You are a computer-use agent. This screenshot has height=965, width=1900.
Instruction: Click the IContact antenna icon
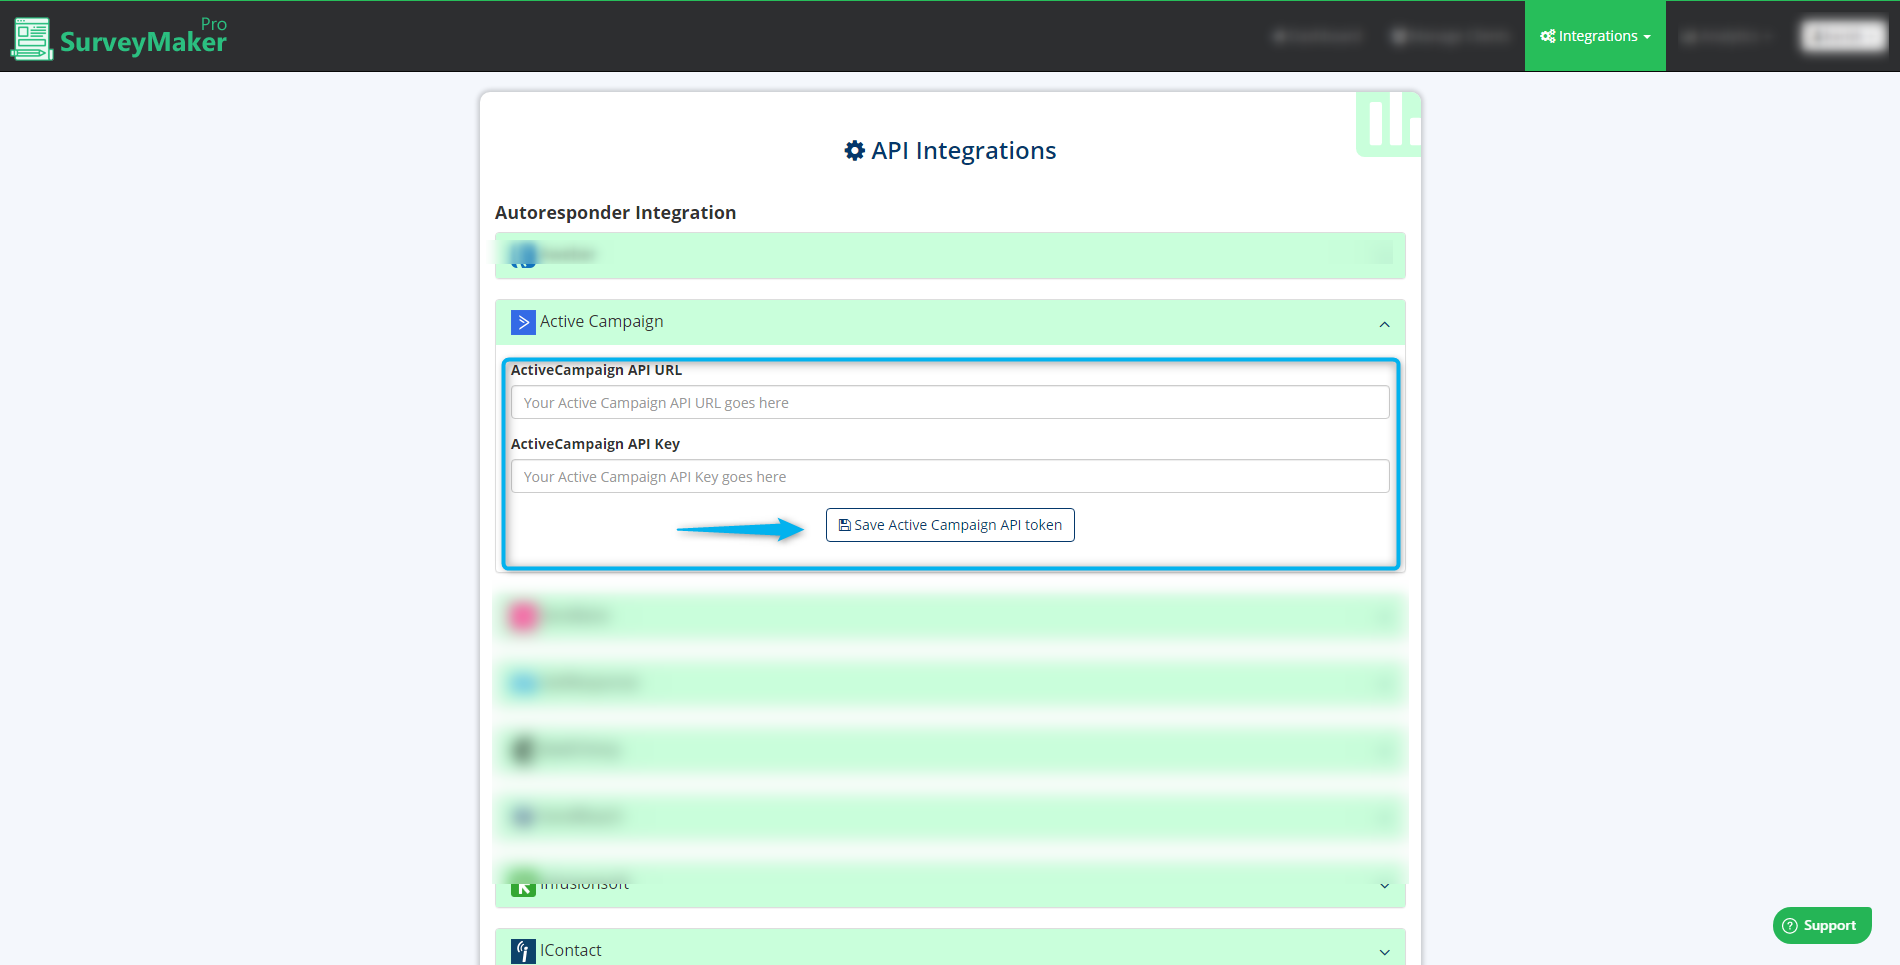click(523, 950)
